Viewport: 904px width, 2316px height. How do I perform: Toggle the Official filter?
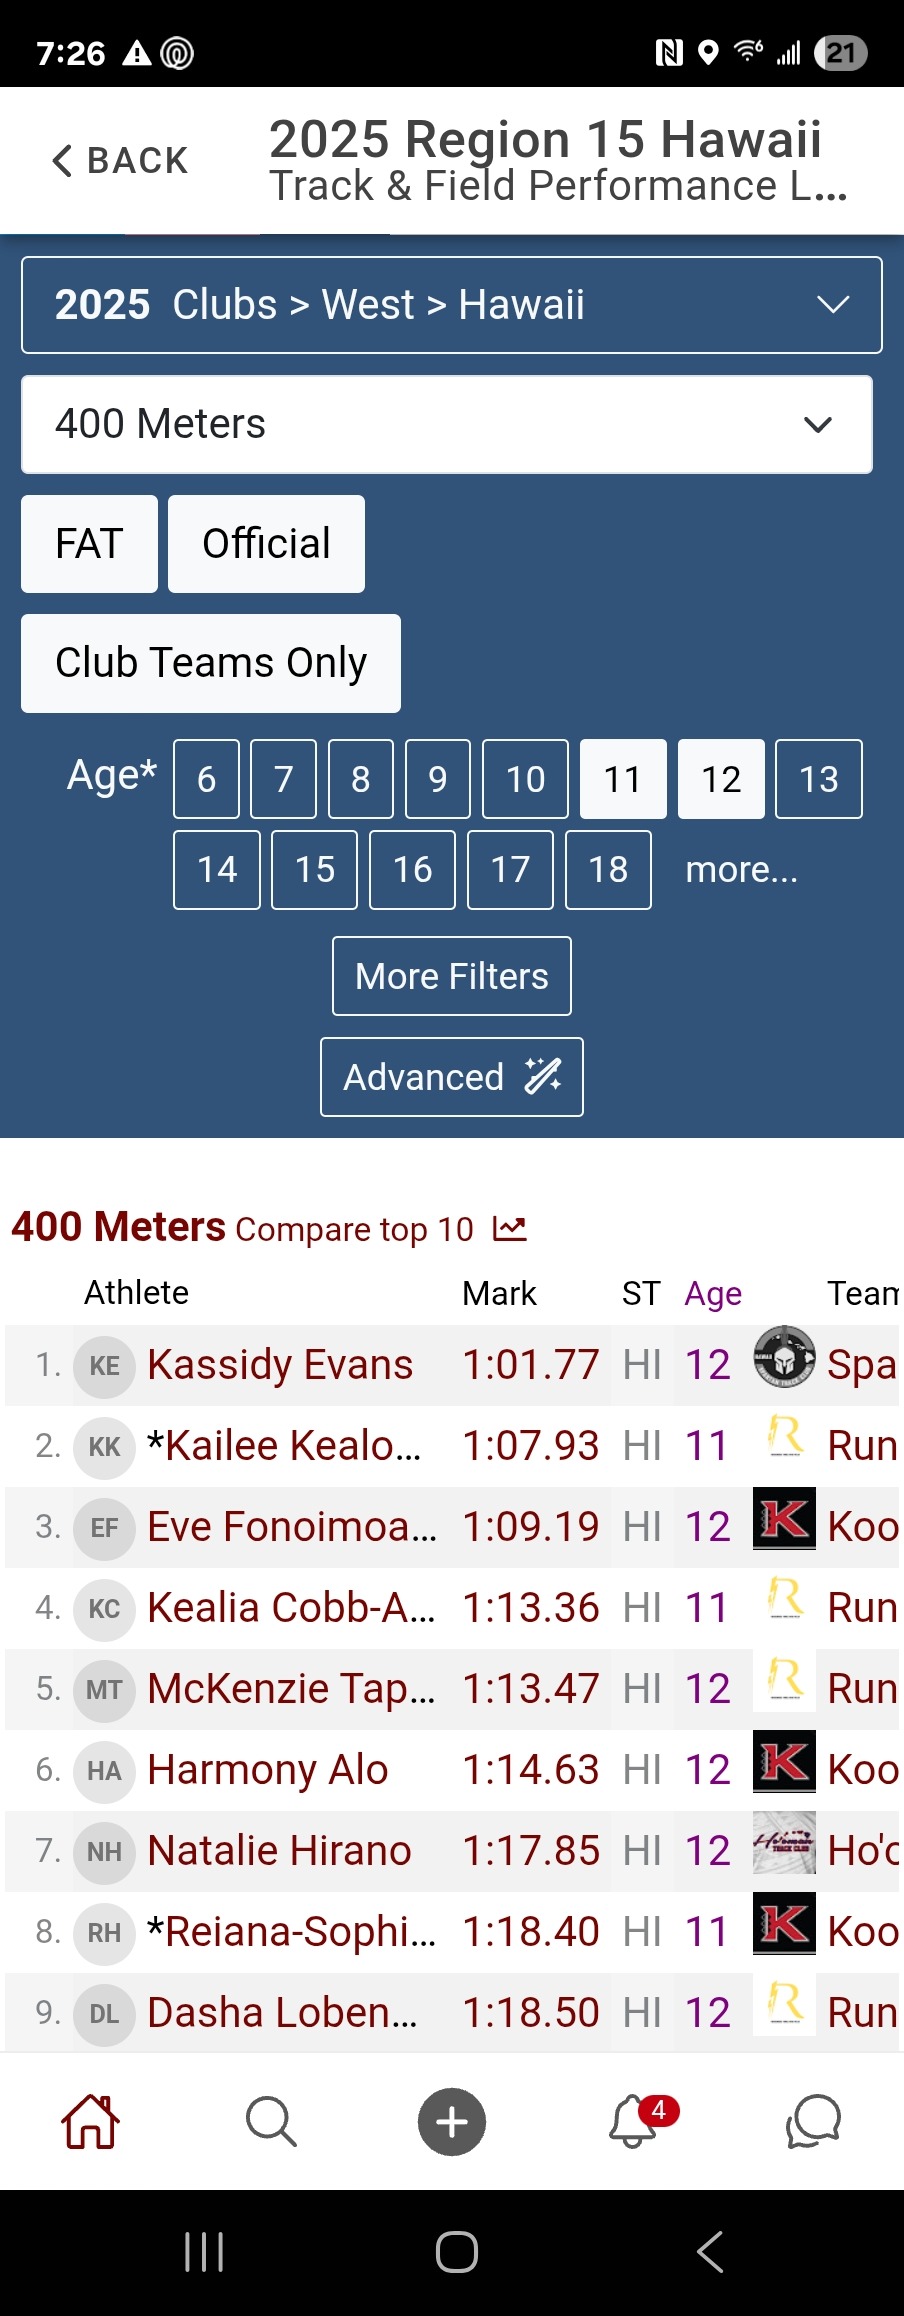point(266,544)
